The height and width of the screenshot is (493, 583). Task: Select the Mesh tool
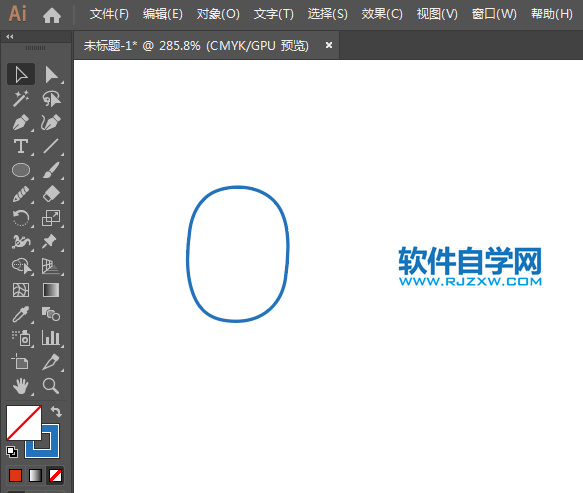[x=21, y=290]
